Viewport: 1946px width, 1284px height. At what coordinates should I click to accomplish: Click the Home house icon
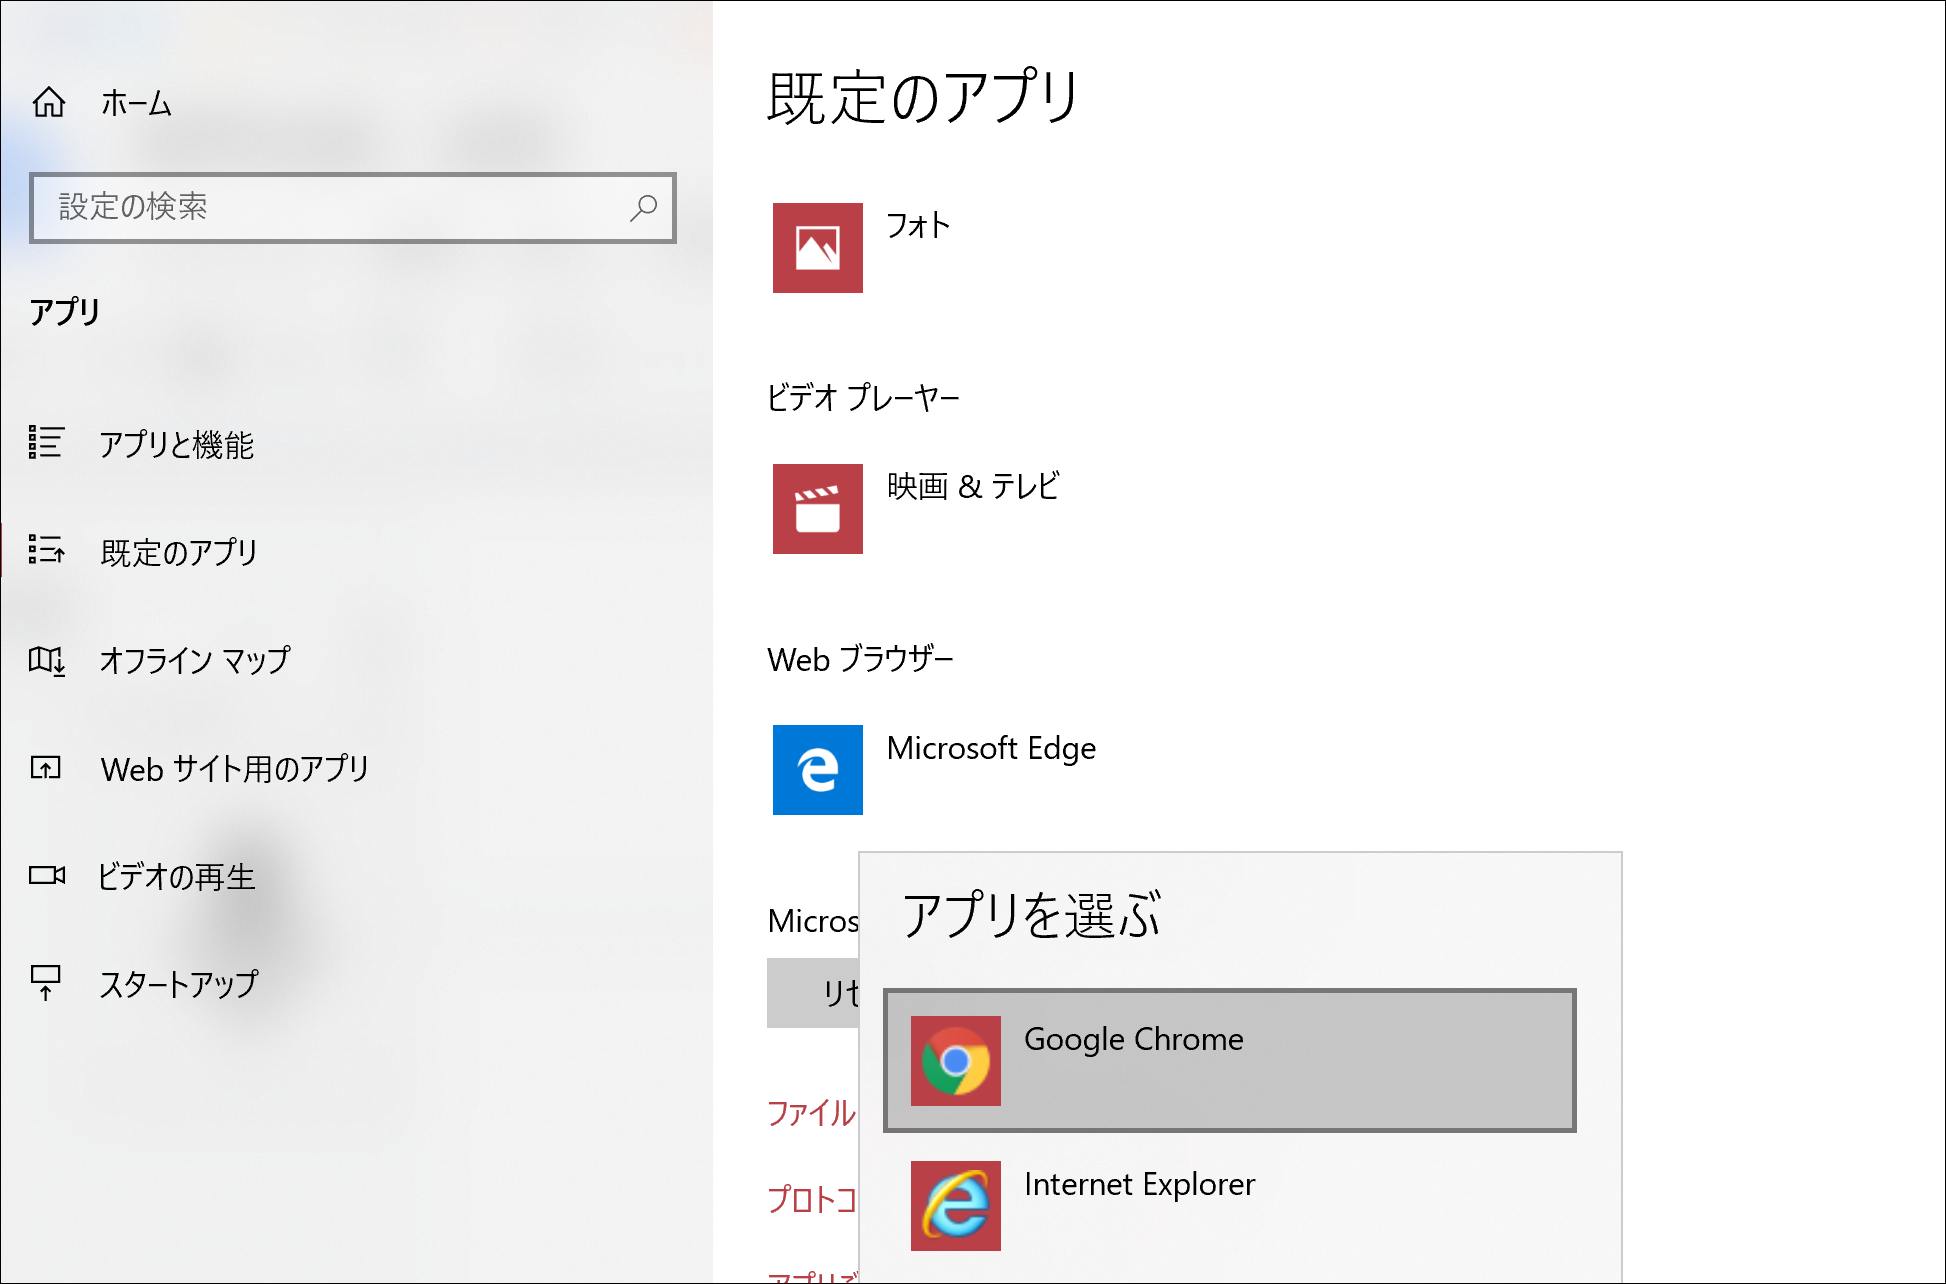pyautogui.click(x=48, y=102)
